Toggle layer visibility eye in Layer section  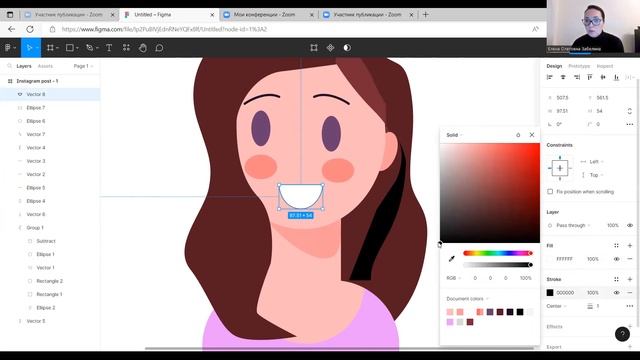[630, 225]
